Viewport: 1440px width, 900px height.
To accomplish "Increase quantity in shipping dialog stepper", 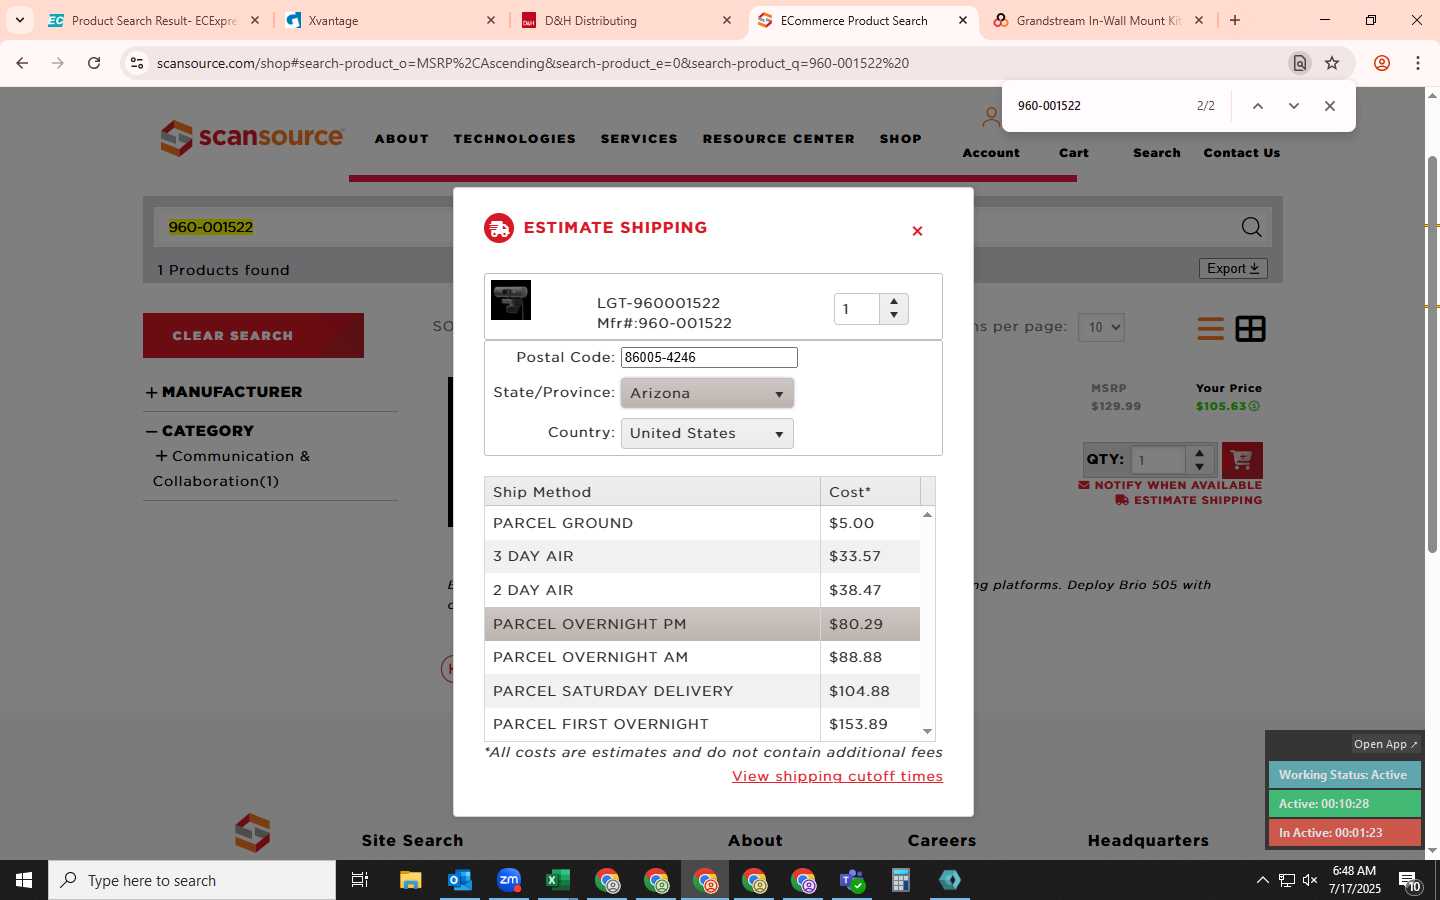I will 894,301.
